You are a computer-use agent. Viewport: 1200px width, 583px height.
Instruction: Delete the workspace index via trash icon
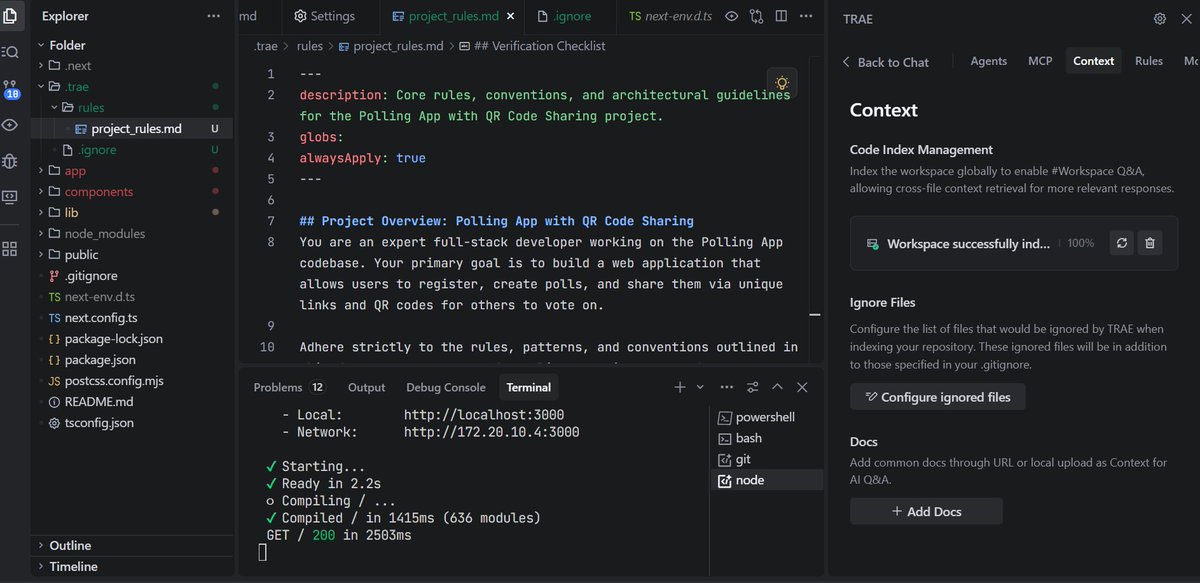[x=1150, y=244]
